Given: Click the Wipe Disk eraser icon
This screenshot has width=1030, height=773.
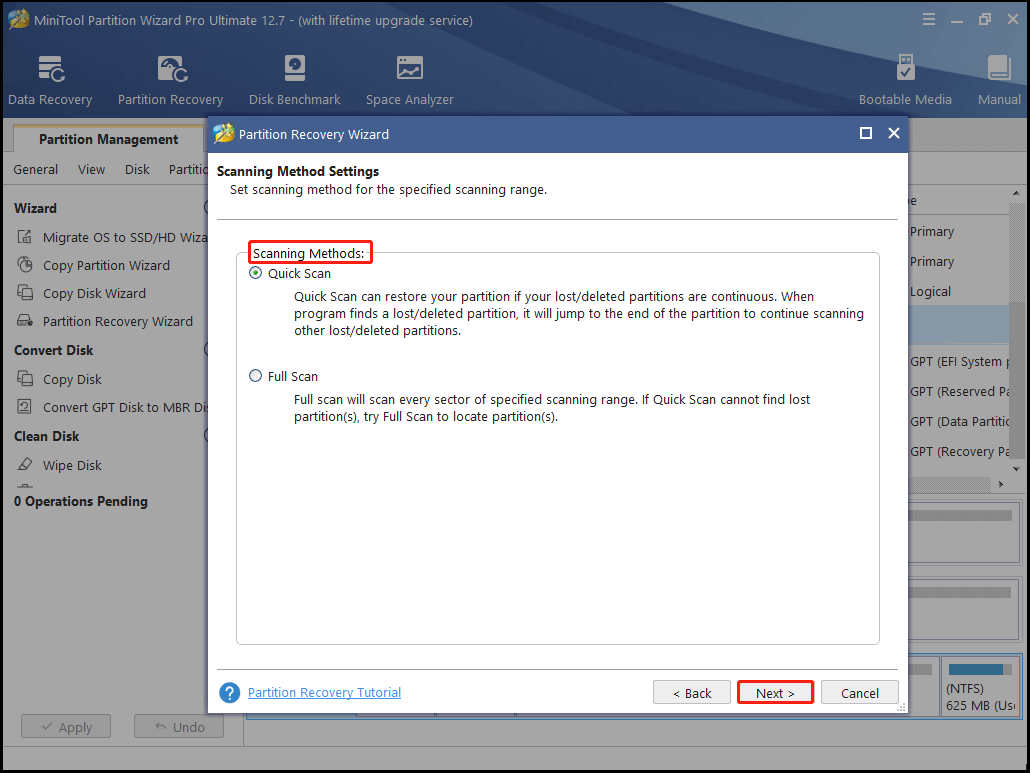Looking at the screenshot, I should coord(25,465).
